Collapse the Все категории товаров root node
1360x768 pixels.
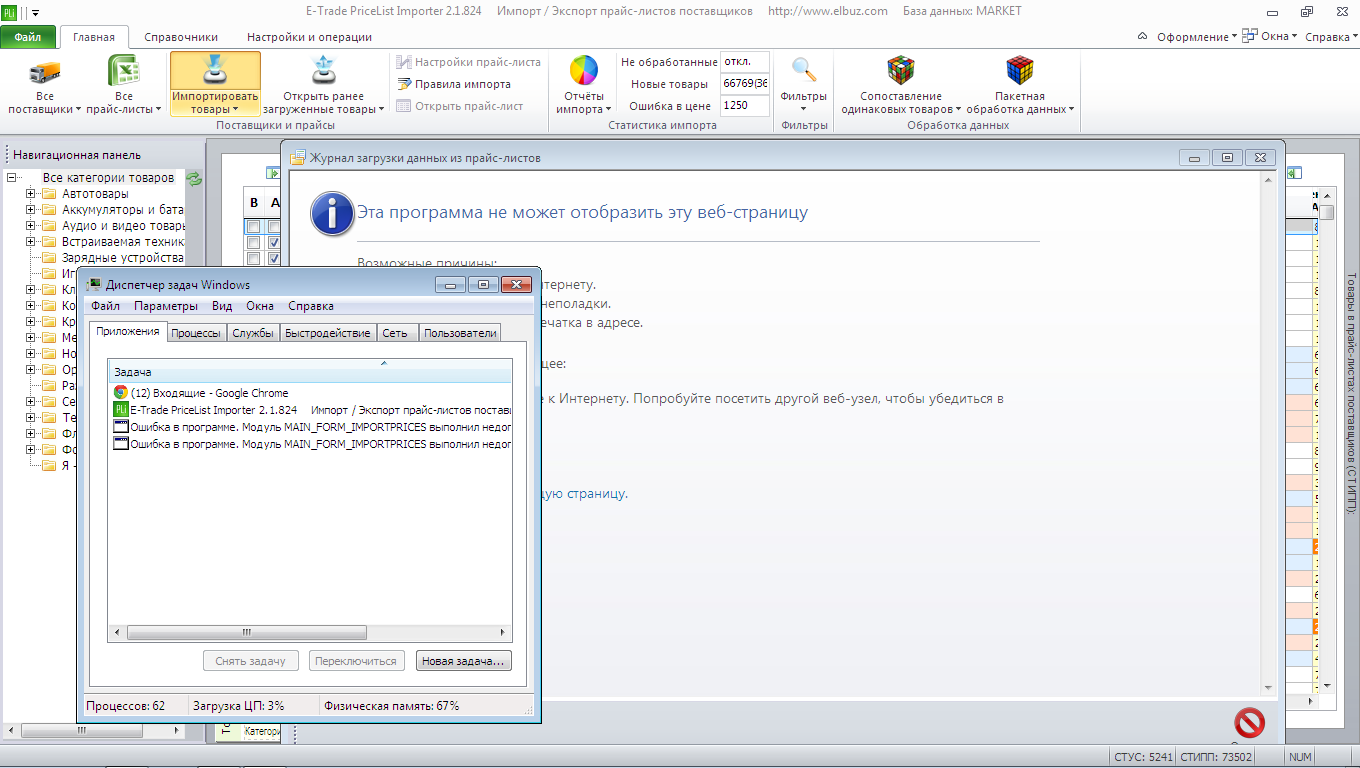click(11, 178)
